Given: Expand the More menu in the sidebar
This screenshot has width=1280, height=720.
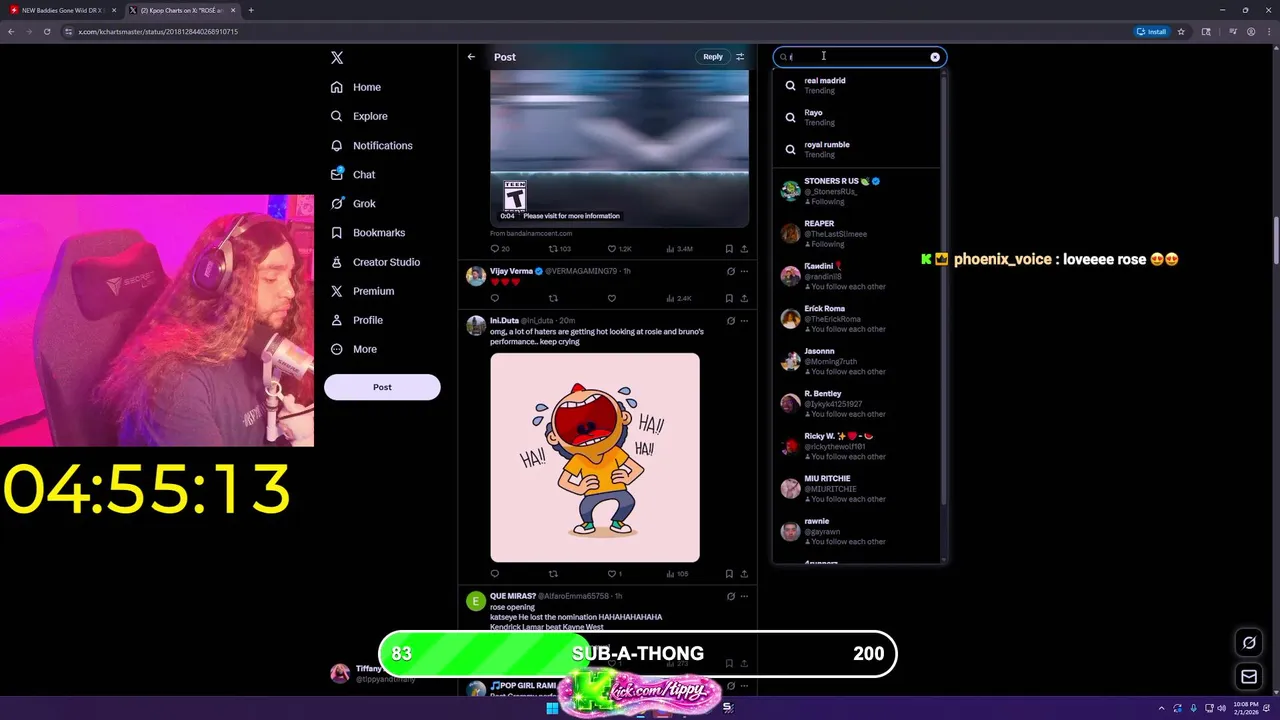Looking at the screenshot, I should point(353,349).
